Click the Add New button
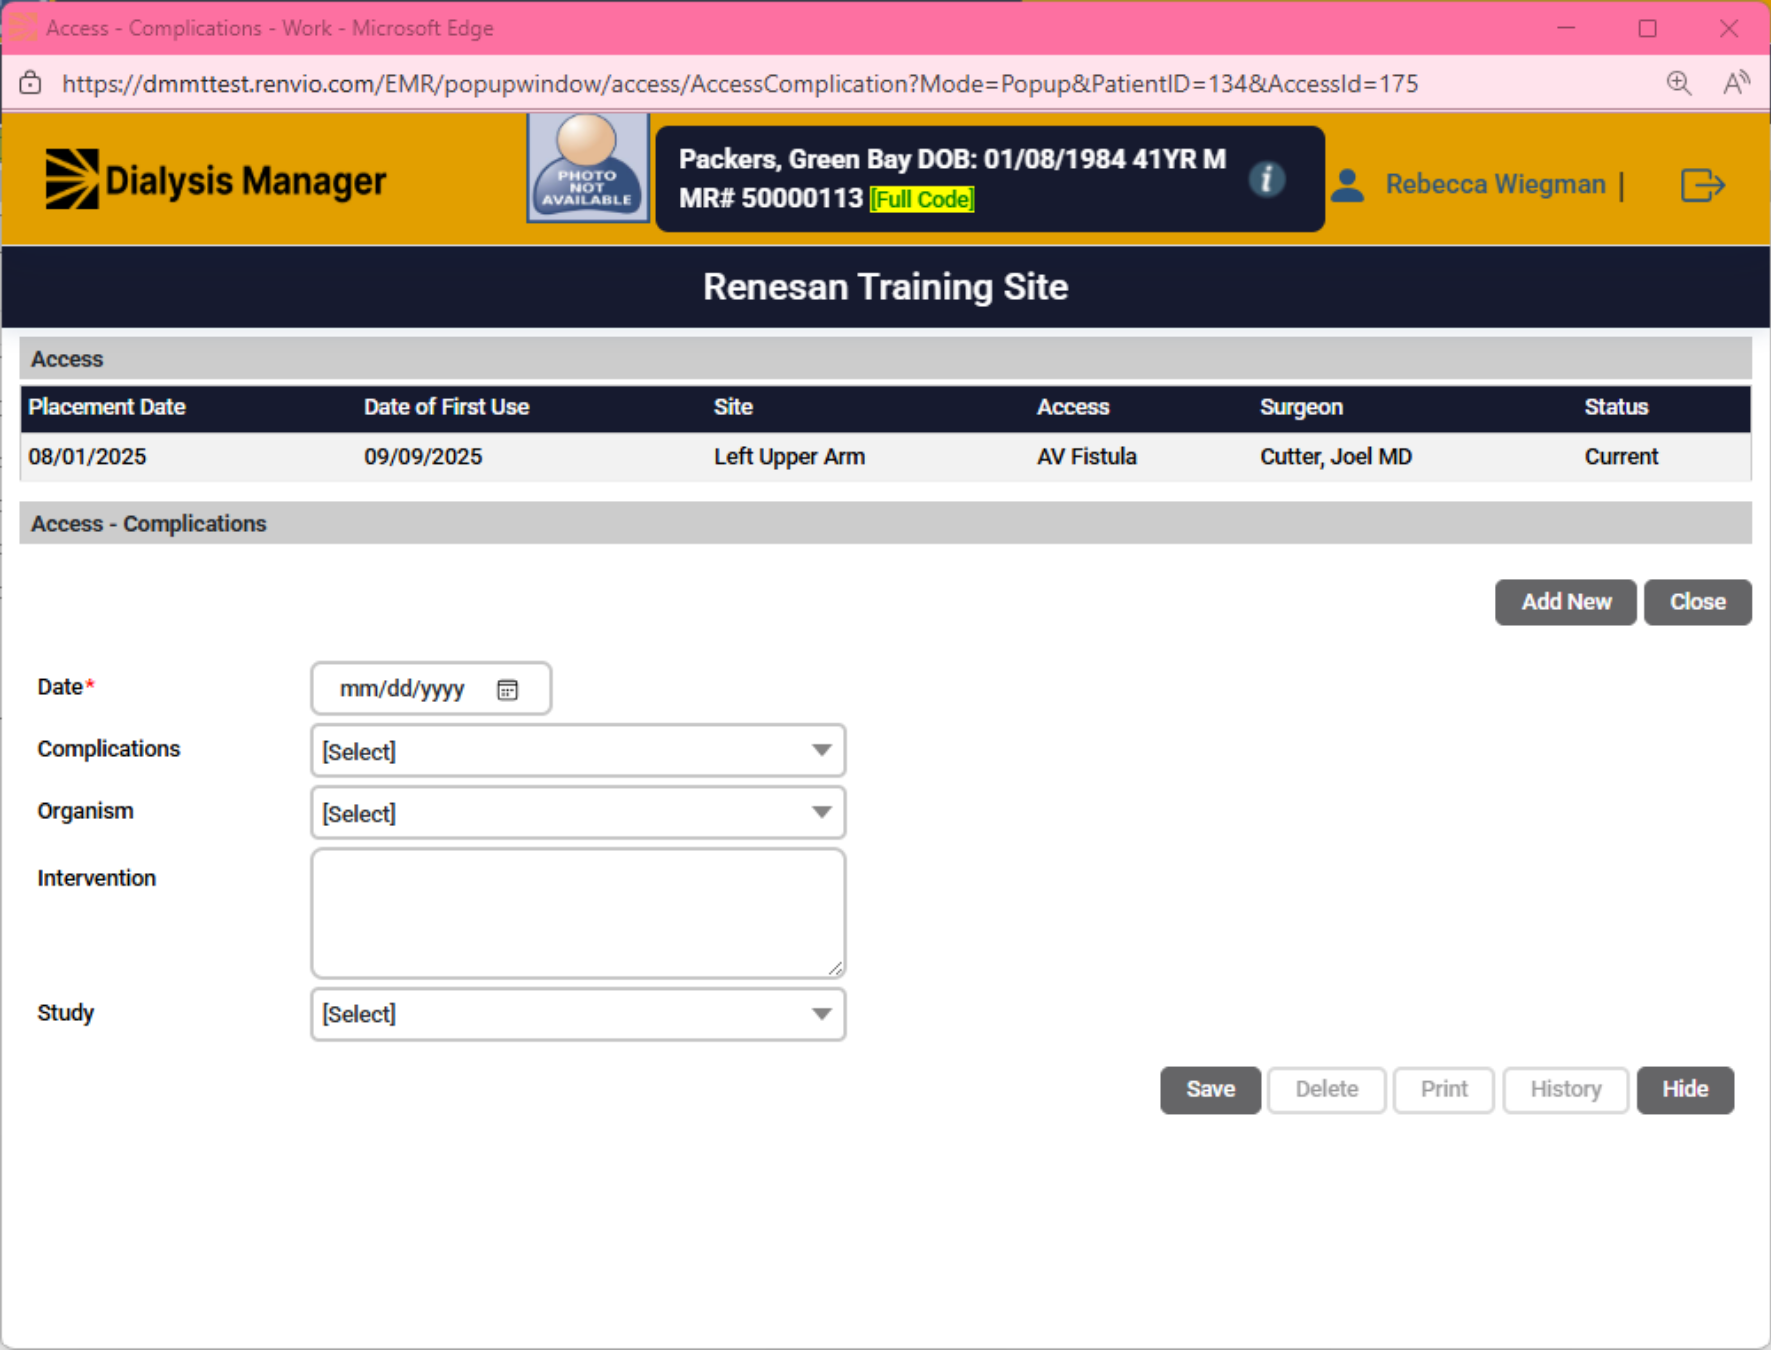The image size is (1771, 1350). tap(1565, 602)
